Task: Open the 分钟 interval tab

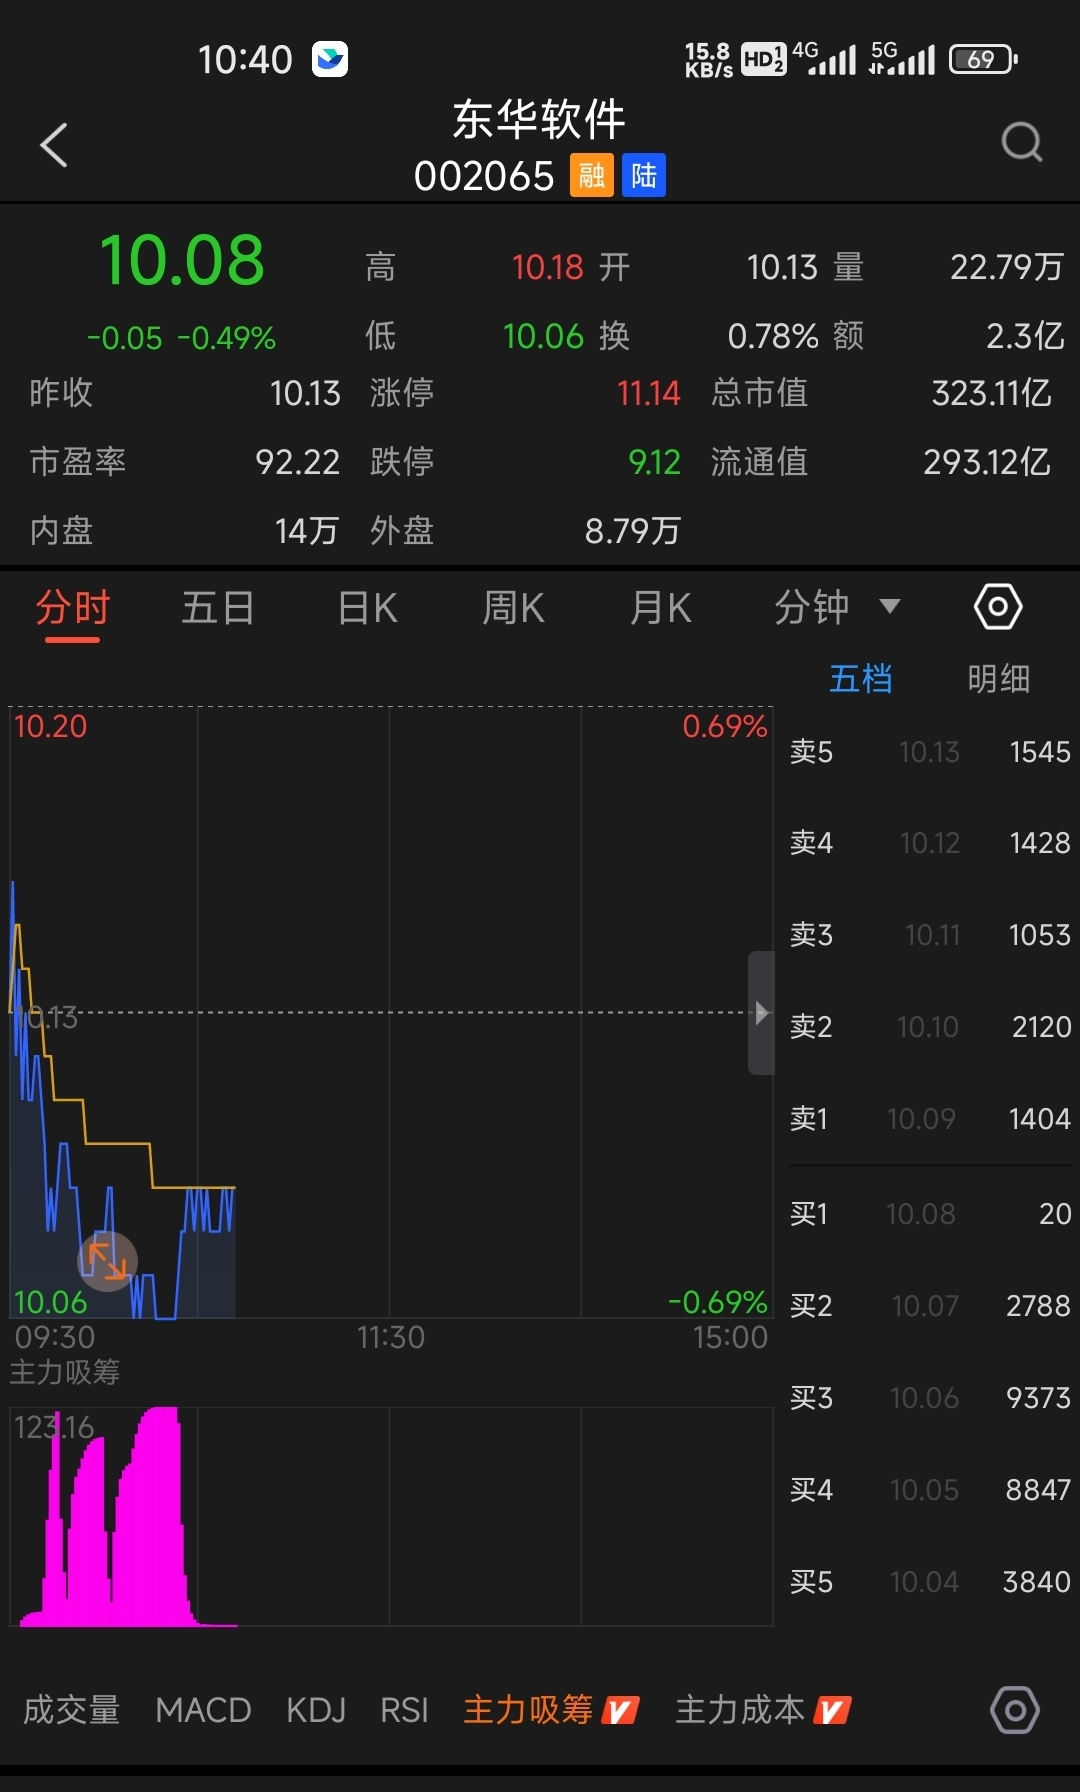Action: tap(812, 608)
